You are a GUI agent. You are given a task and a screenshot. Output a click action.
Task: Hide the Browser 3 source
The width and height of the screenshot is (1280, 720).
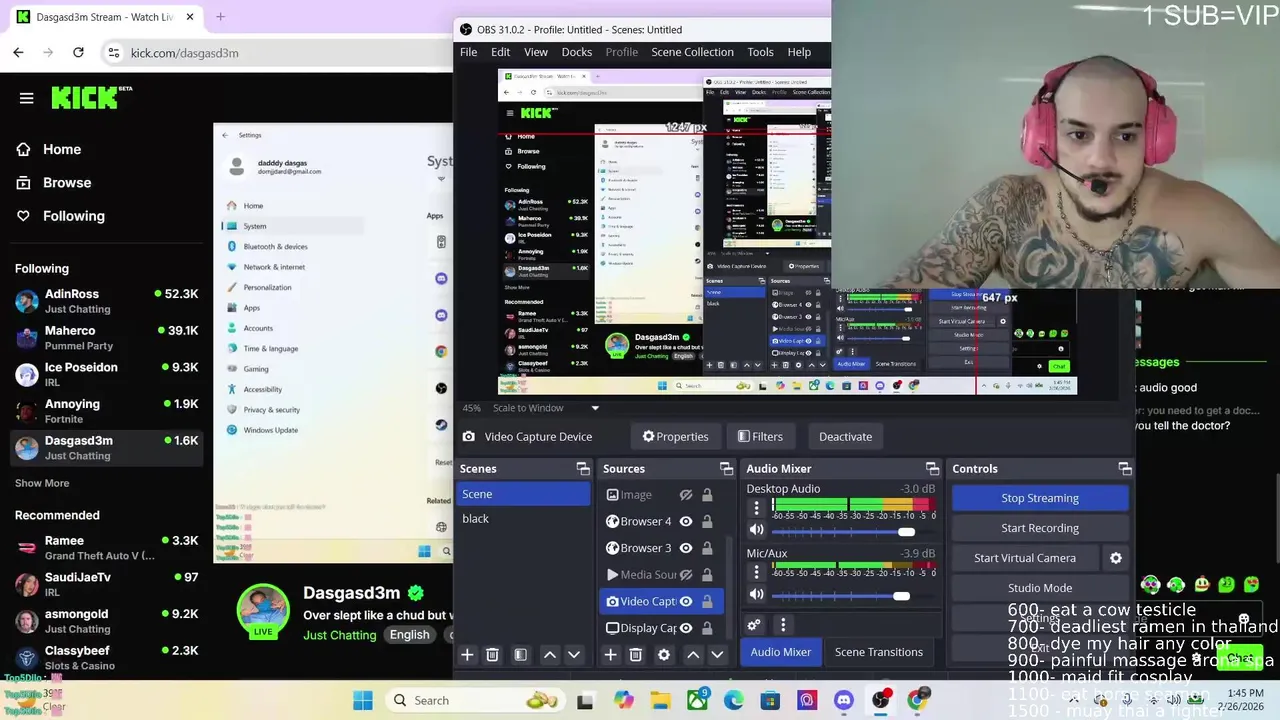click(686, 548)
